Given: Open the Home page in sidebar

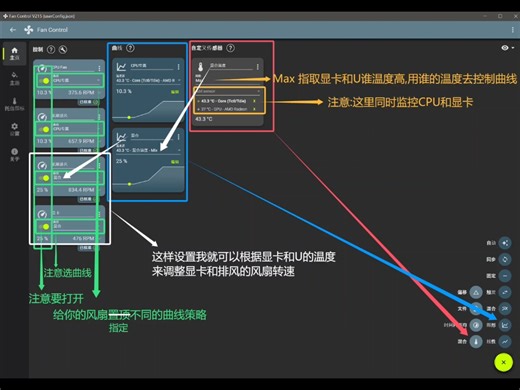Looking at the screenshot, I should (14, 53).
